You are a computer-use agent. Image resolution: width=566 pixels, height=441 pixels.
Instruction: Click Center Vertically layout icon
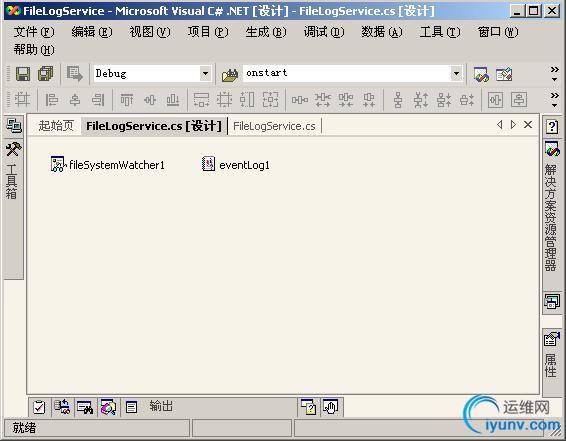519,100
